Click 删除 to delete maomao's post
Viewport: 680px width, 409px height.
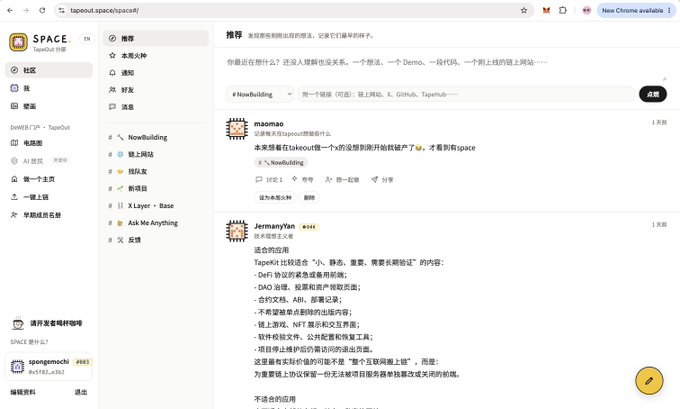click(309, 198)
